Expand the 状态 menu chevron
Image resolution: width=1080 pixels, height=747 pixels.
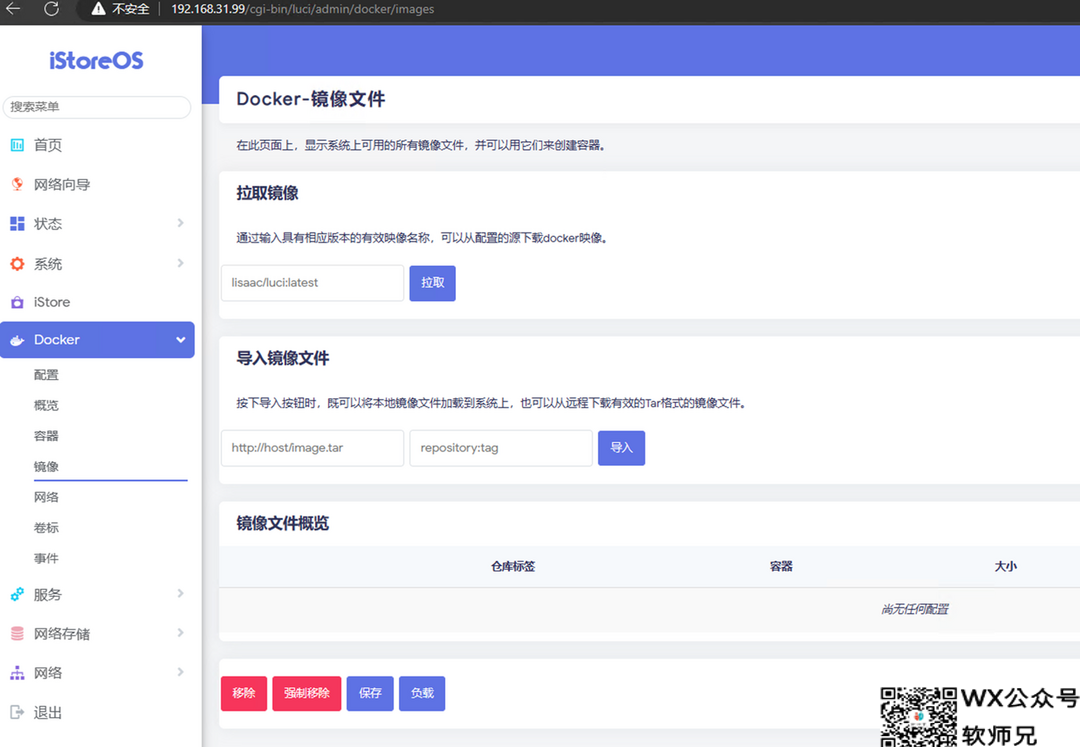[x=180, y=223]
